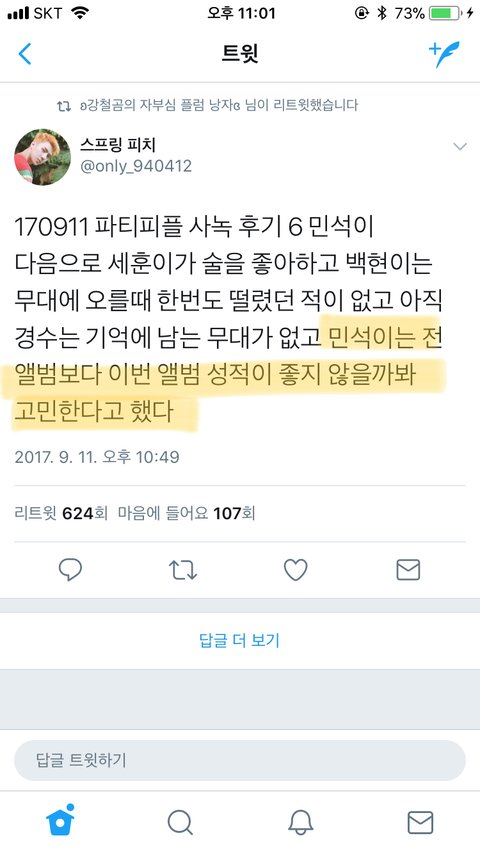Open the @only_940412 handle
Viewport: 480px width, 854px height.
coord(136,166)
